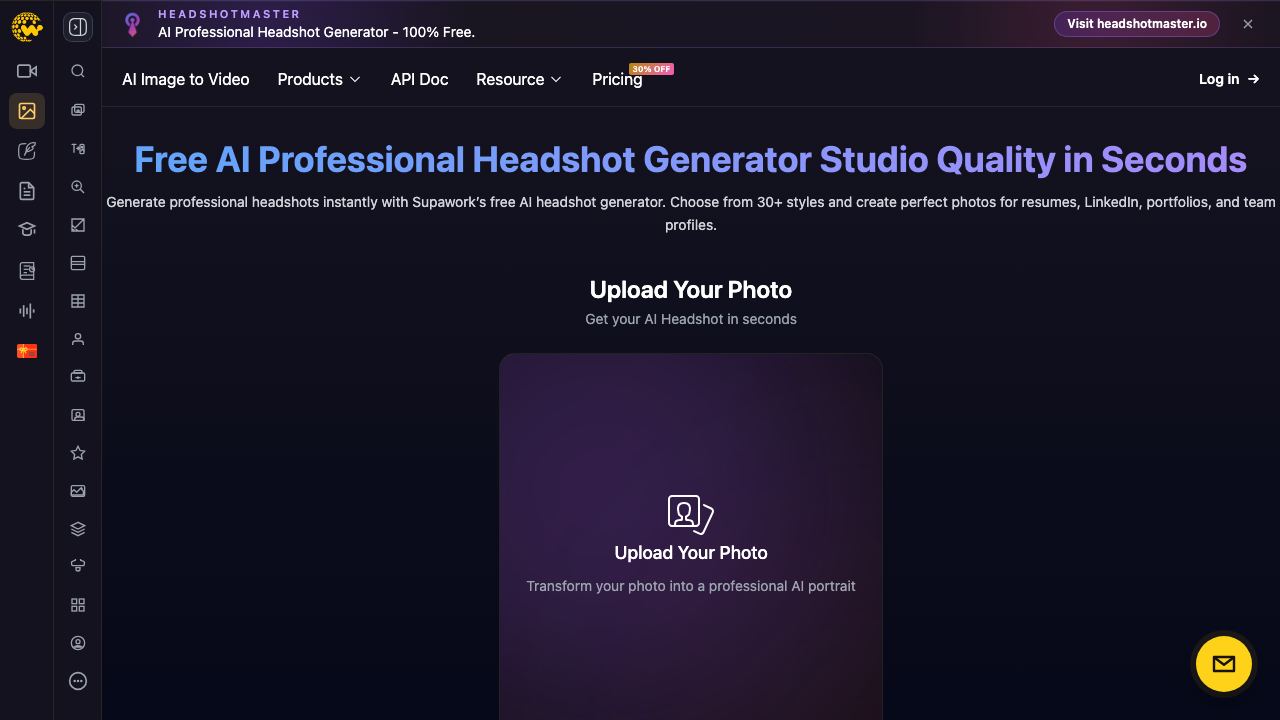This screenshot has width=1280, height=720.
Task: Select the text translate tool icon
Action: [78, 149]
